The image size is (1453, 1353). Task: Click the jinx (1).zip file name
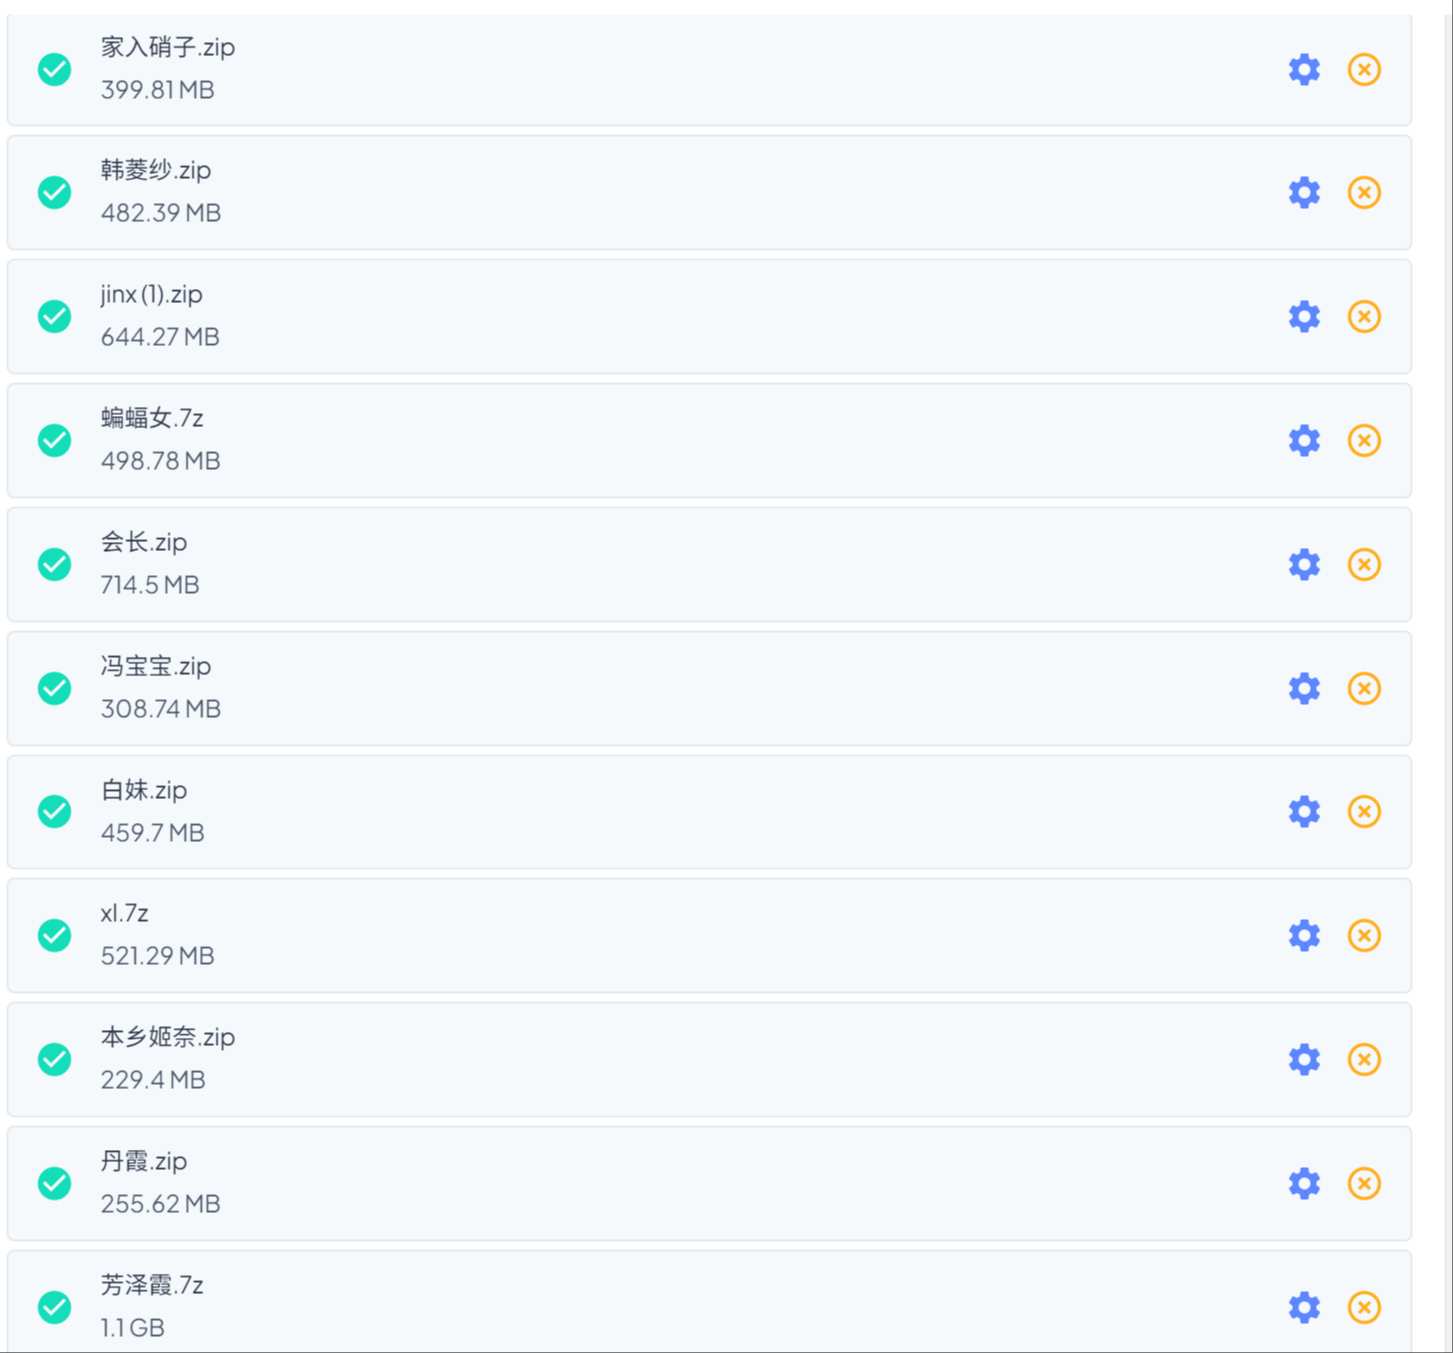tap(151, 294)
